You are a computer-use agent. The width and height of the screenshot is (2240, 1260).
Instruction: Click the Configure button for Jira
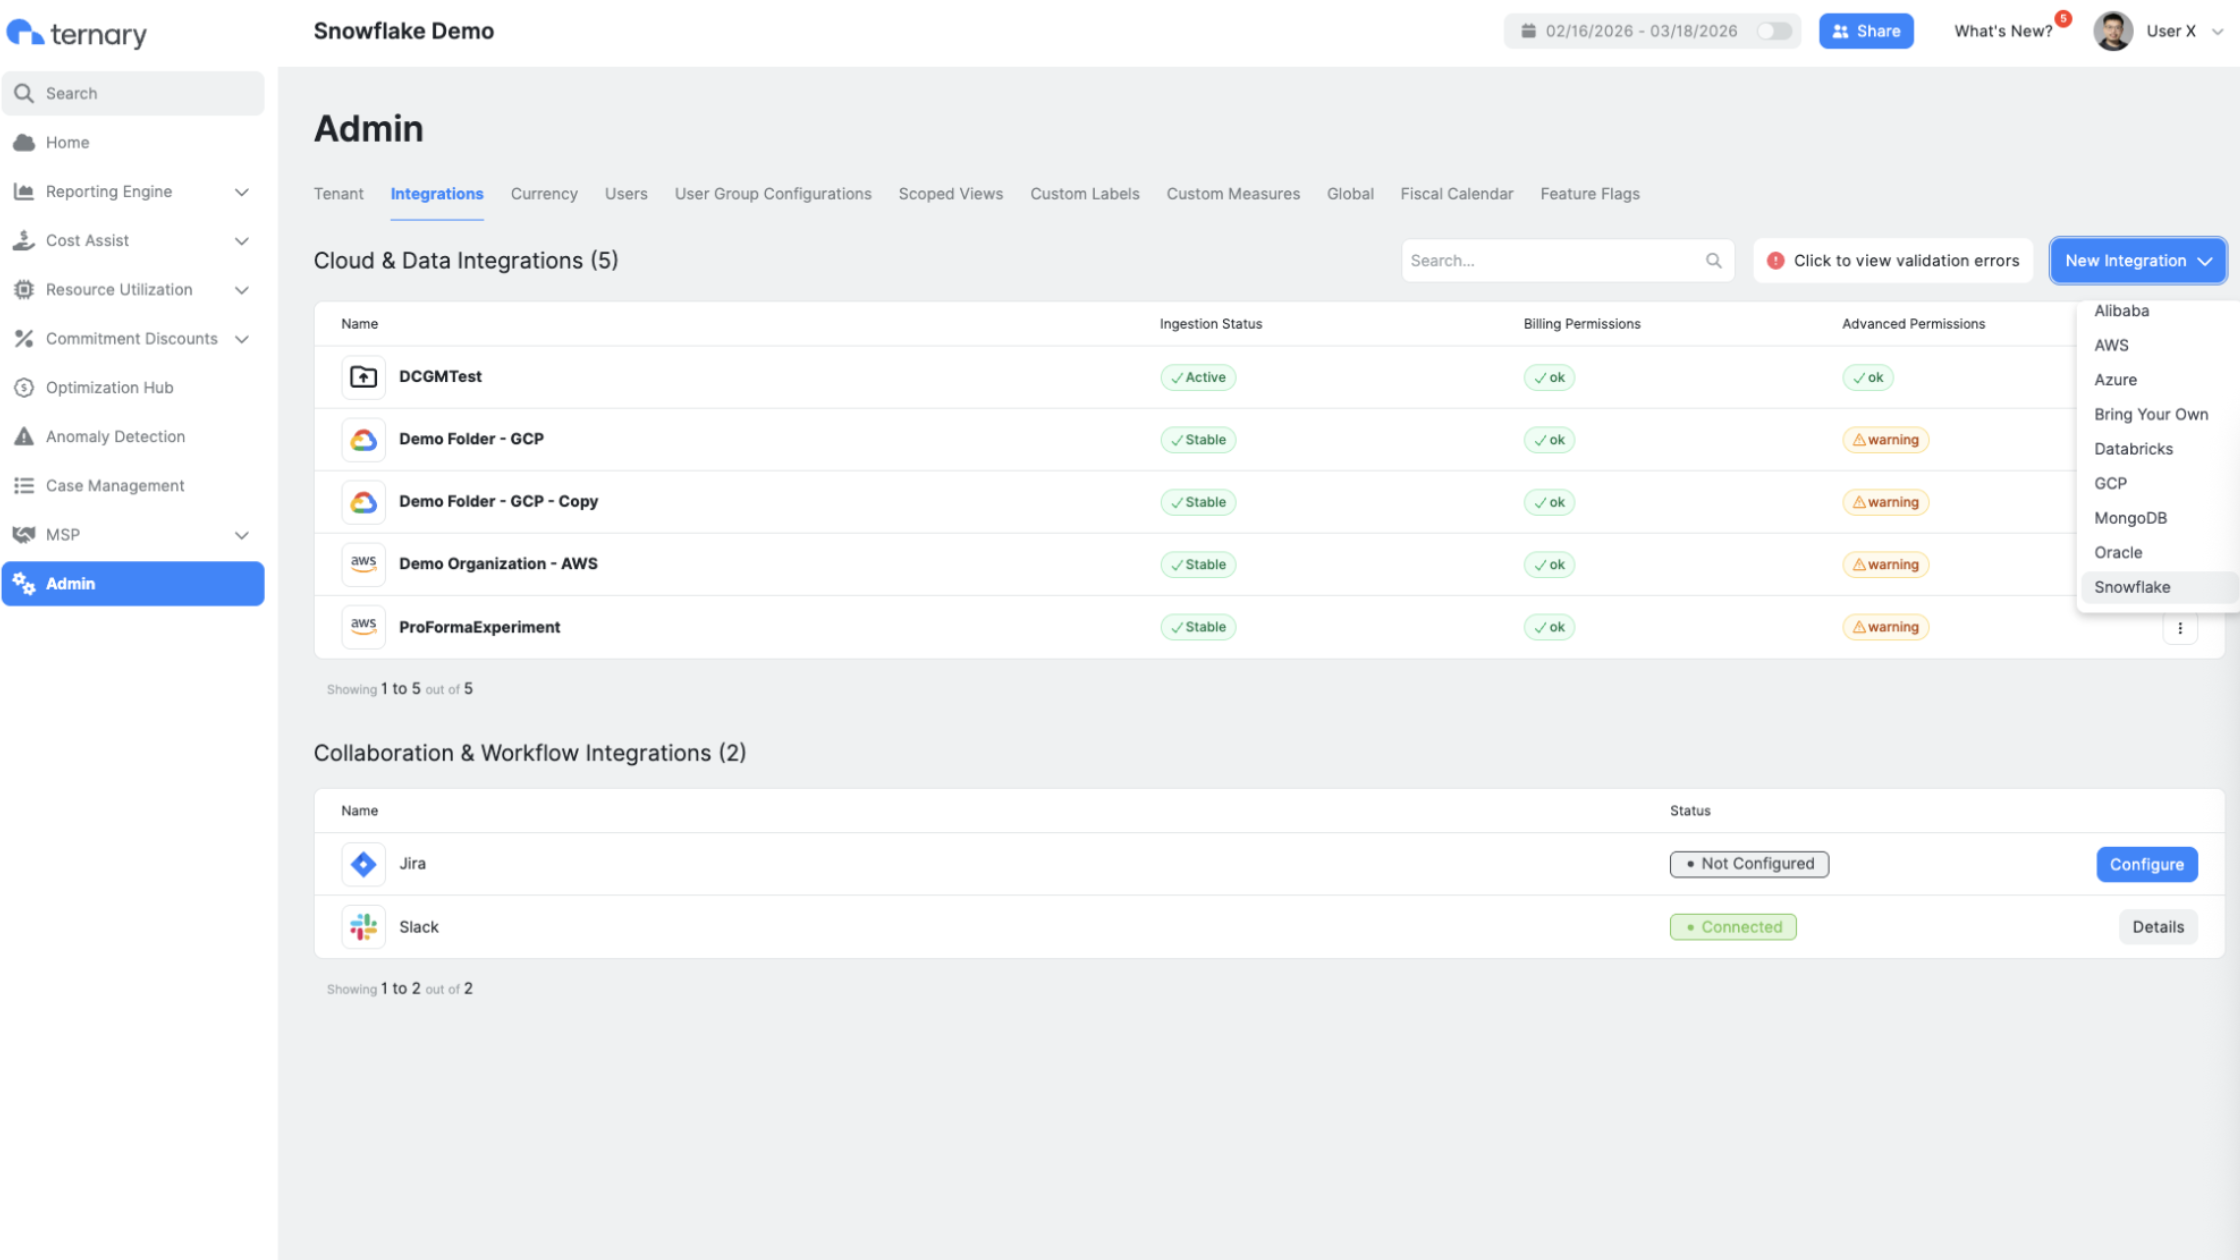[x=2146, y=865]
